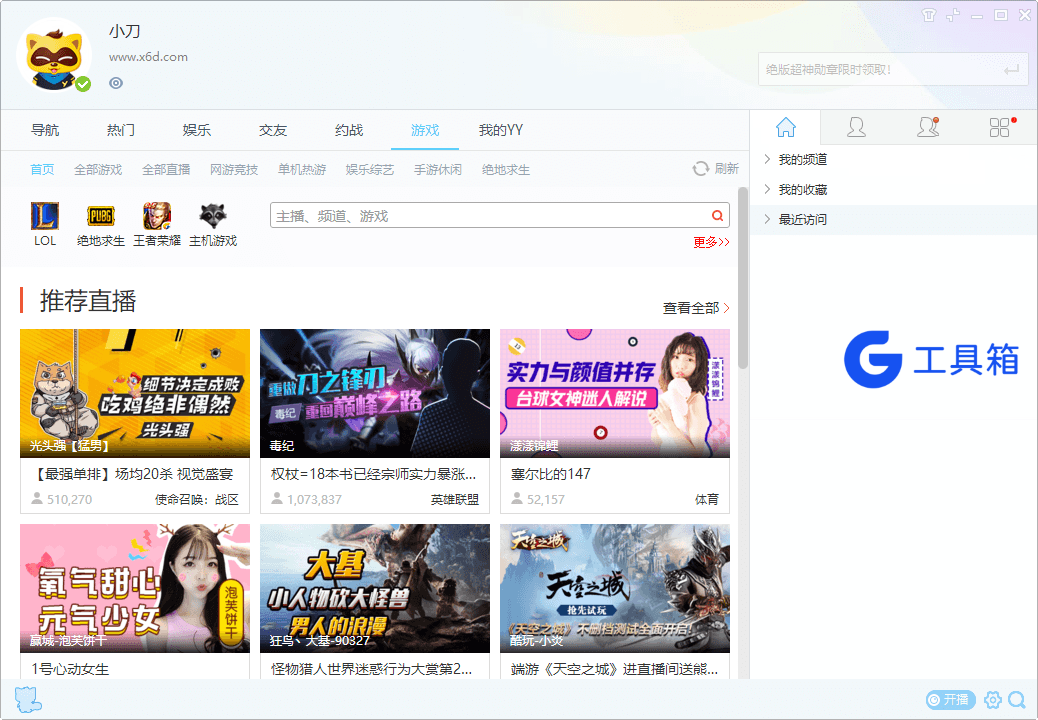
Task: Open 光头强【猛男】 stream thumbnail
Action: click(x=135, y=393)
